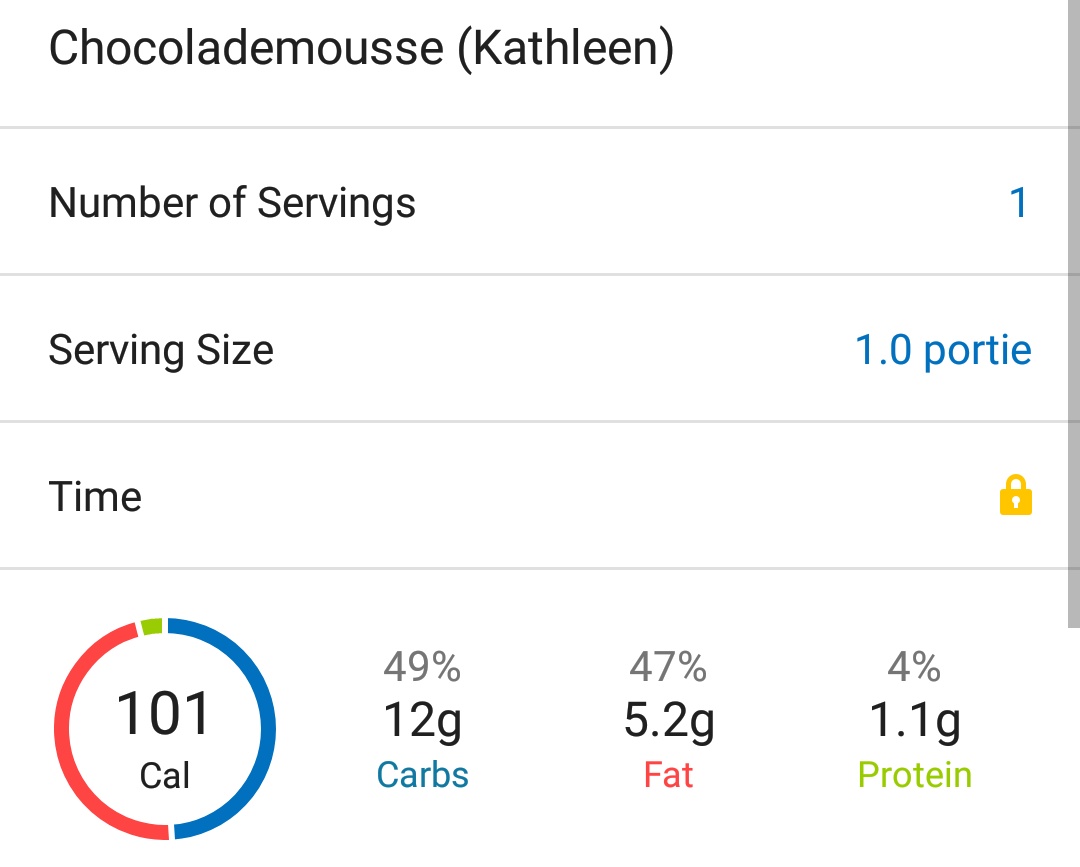
Task: Open the Number of Servings value 1
Action: pyautogui.click(x=1019, y=202)
